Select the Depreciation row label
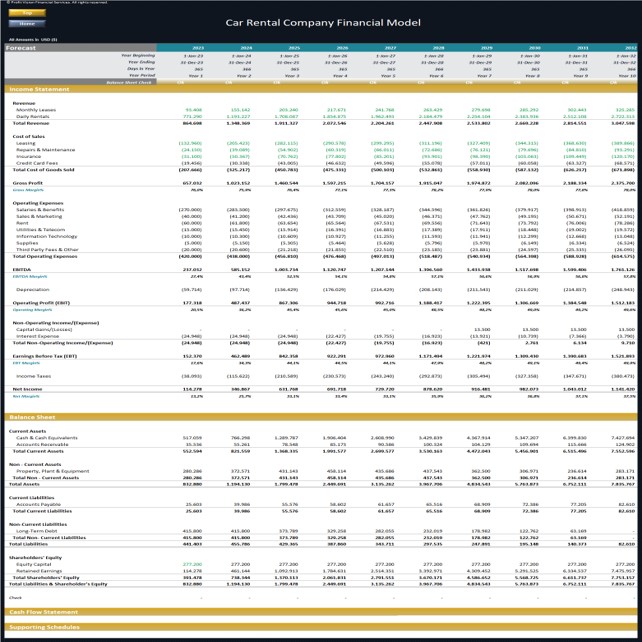 [x=33, y=289]
